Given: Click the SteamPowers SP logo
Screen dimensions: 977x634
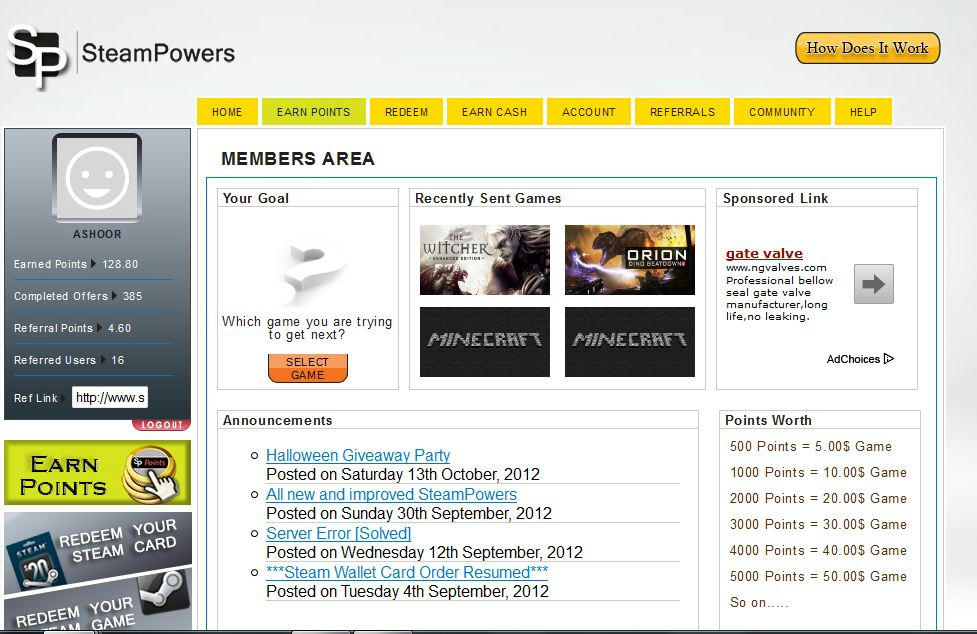Looking at the screenshot, I should (x=37, y=56).
